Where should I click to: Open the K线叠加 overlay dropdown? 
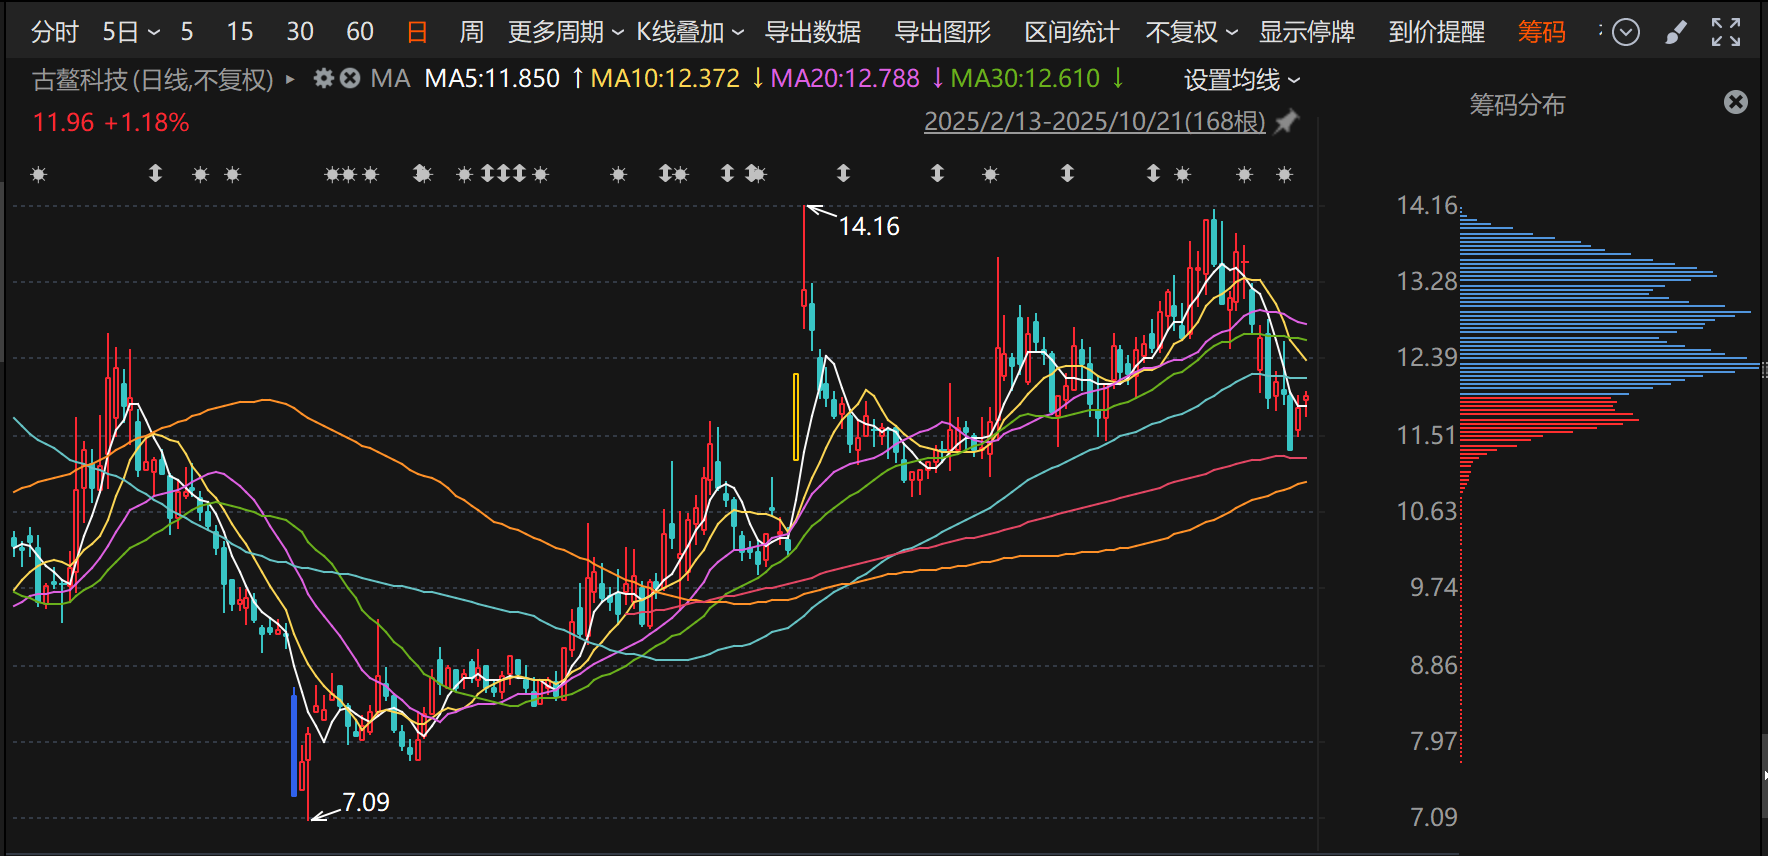pyautogui.click(x=690, y=32)
